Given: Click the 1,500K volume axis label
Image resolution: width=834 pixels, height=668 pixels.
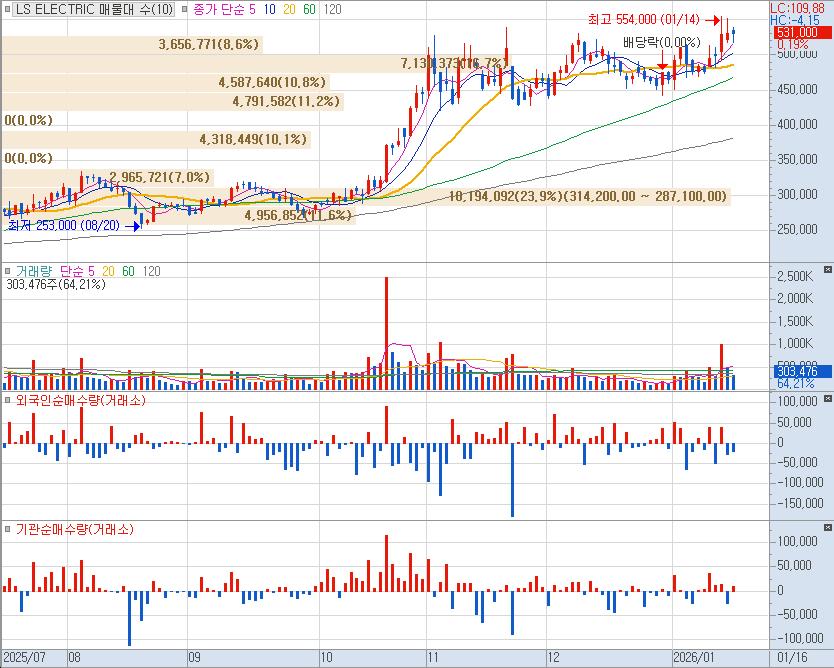Looking at the screenshot, I should pos(795,321).
